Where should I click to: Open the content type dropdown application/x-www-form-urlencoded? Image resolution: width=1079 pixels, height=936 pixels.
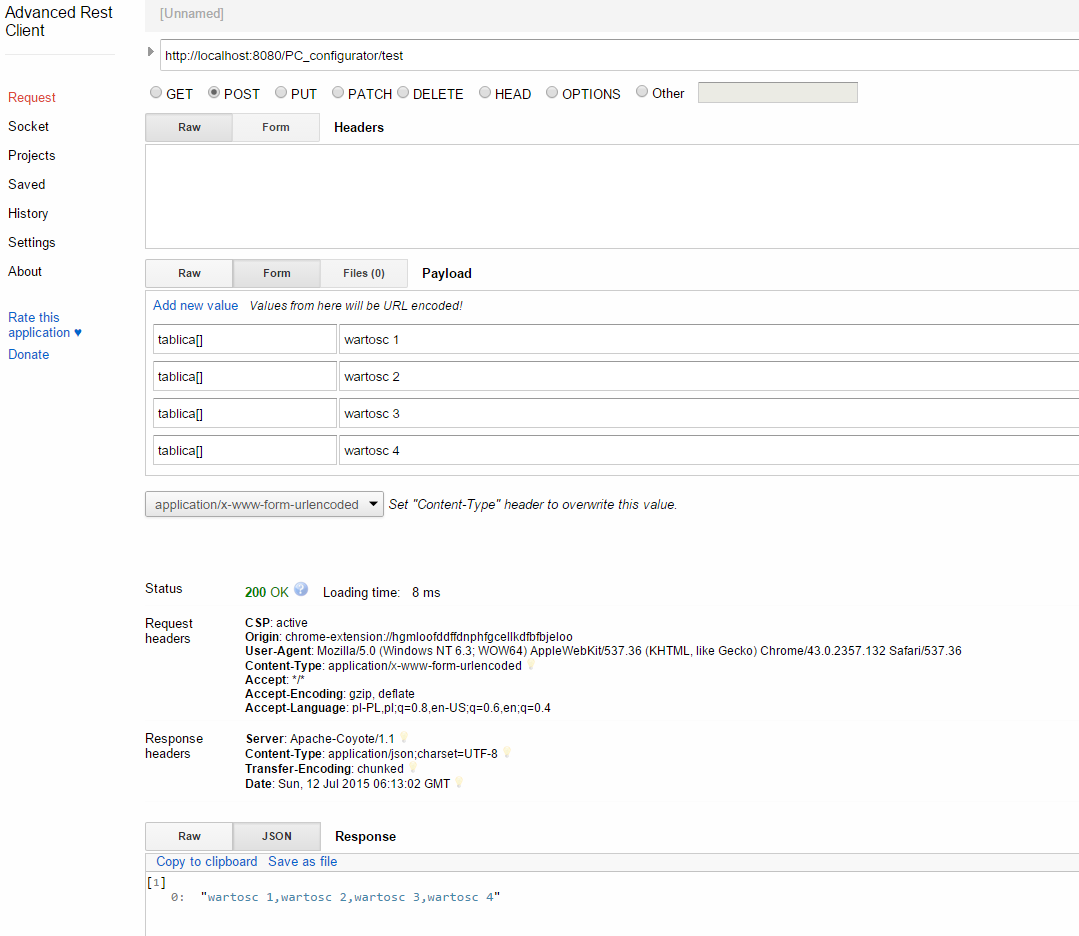coord(264,504)
